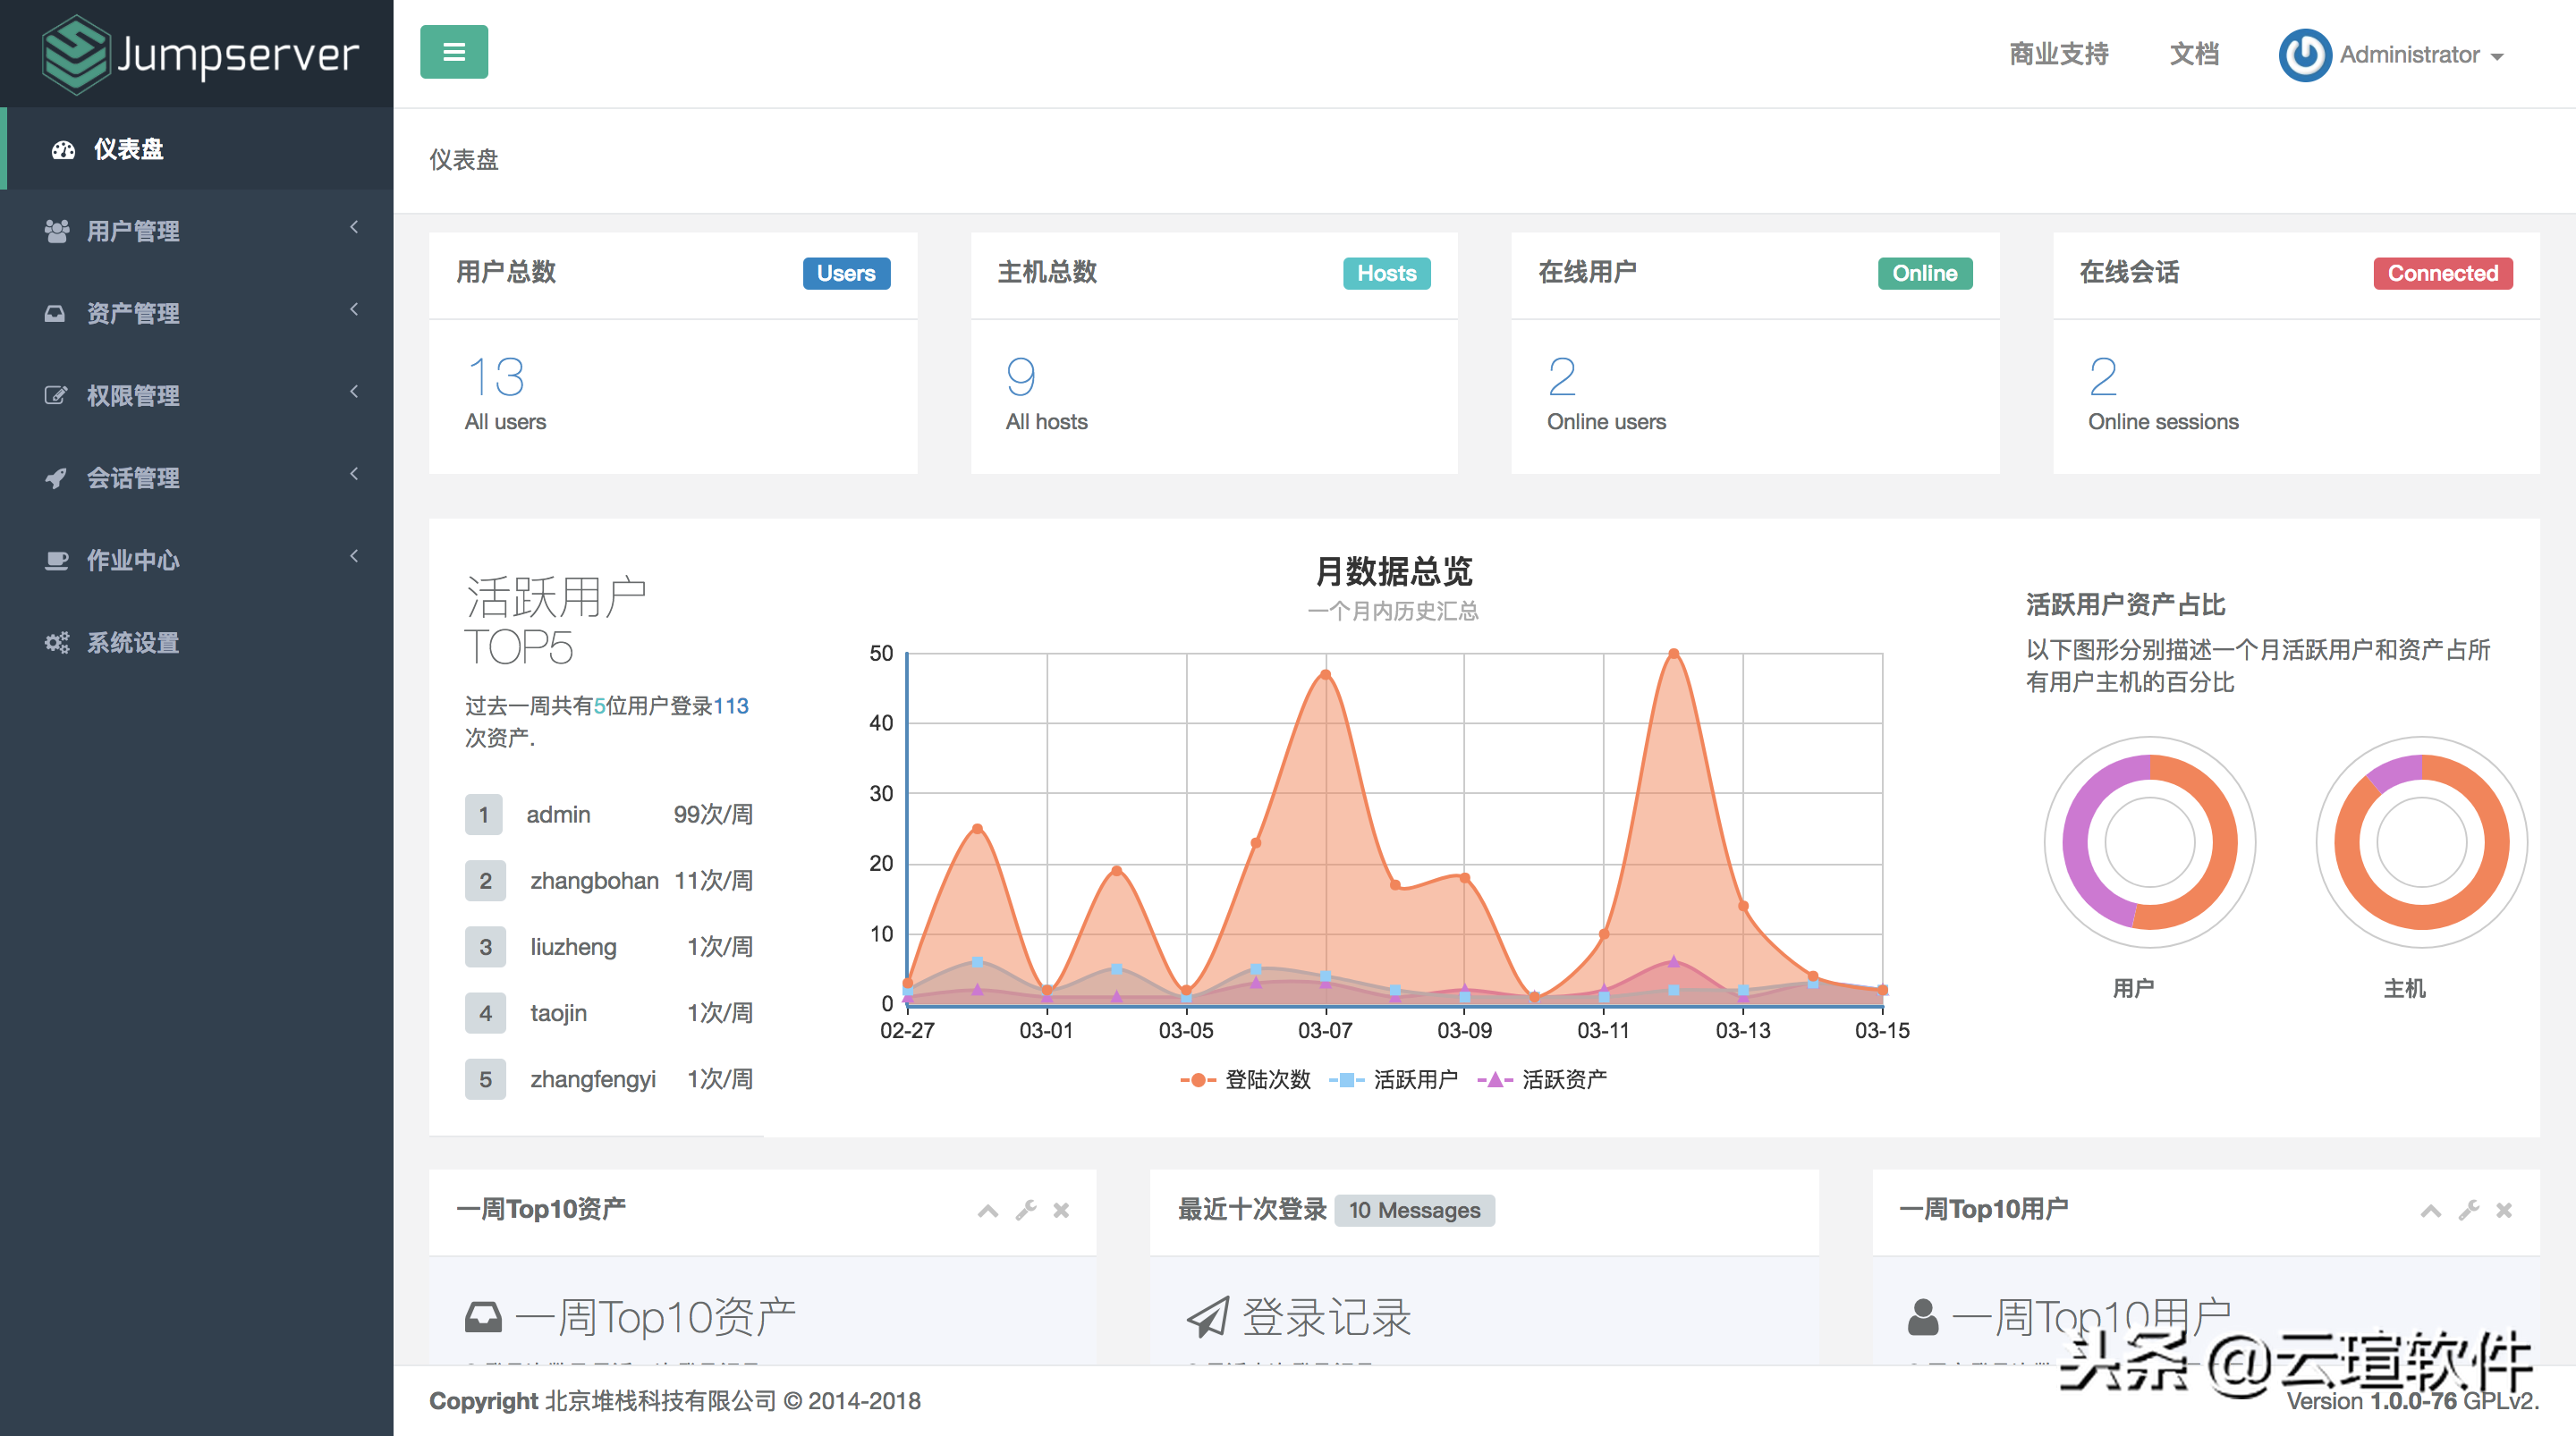Collapse the 一周Top10用户 panel

[x=2430, y=1211]
